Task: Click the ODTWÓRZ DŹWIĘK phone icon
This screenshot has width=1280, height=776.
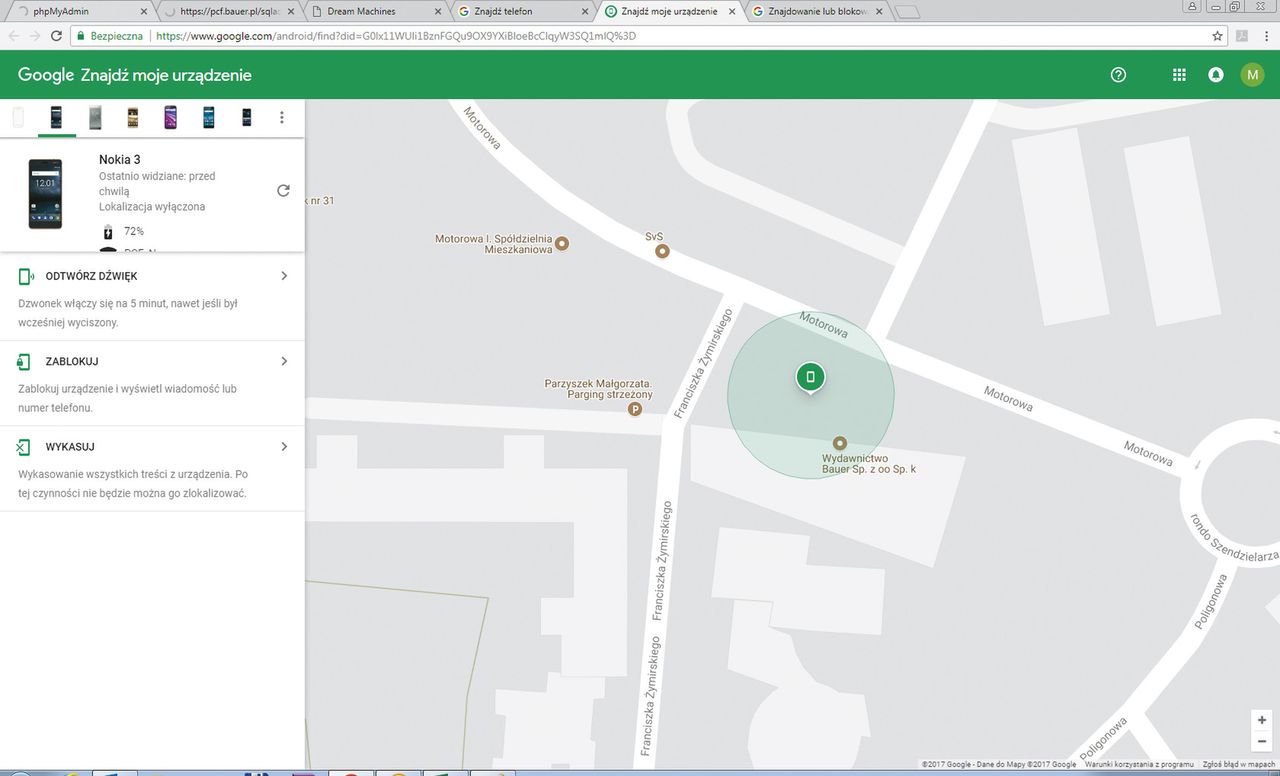Action: (25, 276)
